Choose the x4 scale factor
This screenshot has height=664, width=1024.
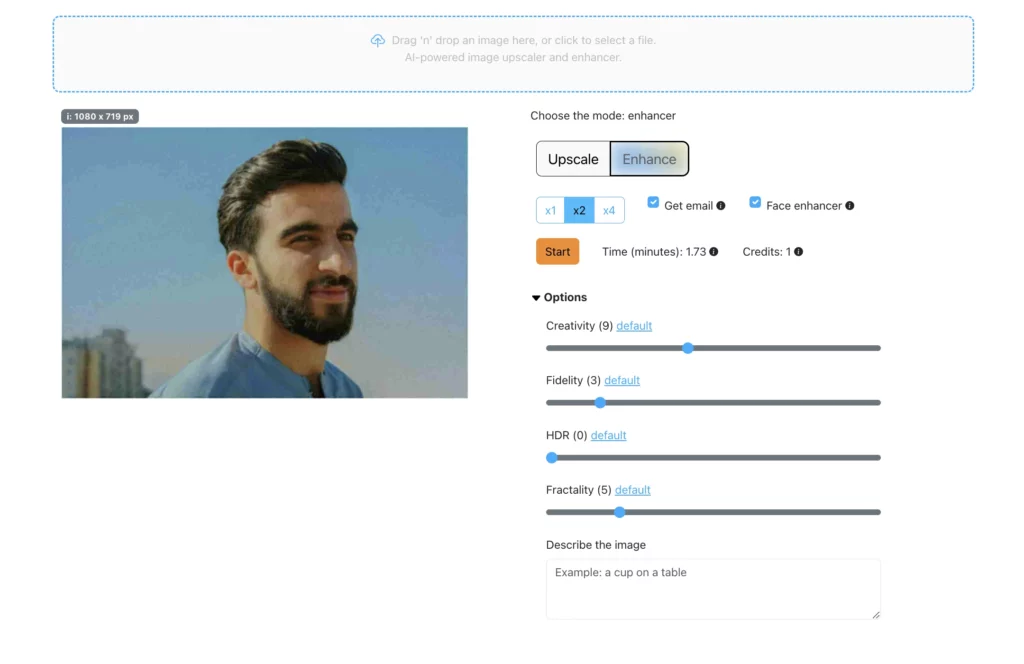[610, 210]
